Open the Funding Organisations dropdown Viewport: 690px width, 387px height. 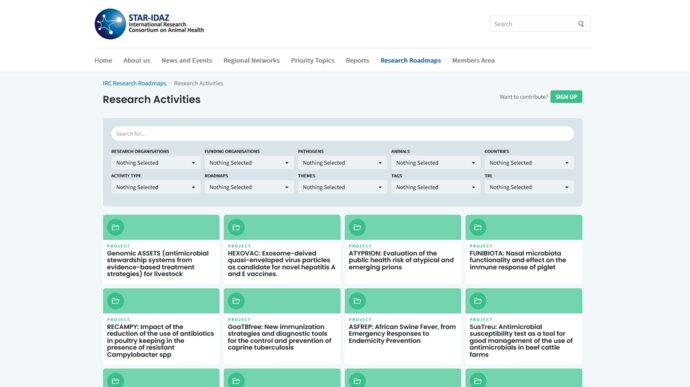(249, 163)
